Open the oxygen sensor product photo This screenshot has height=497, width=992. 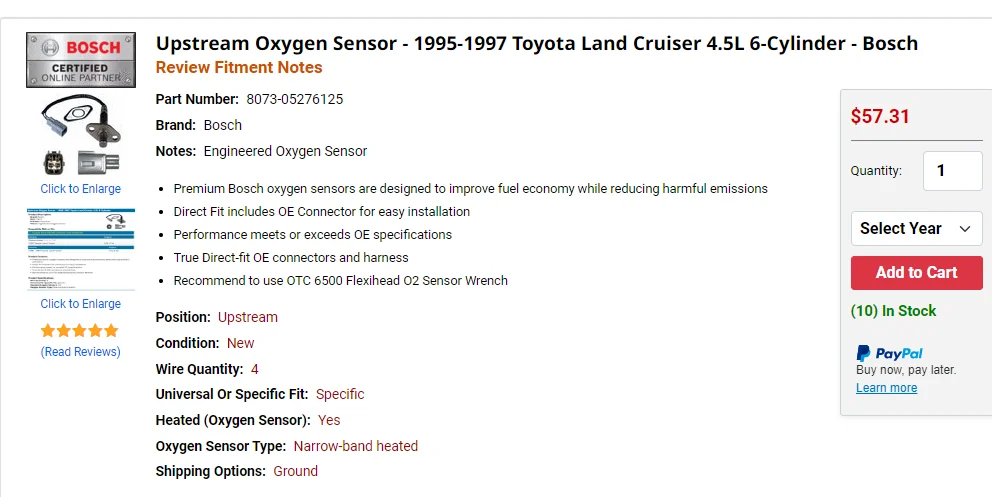[80, 135]
